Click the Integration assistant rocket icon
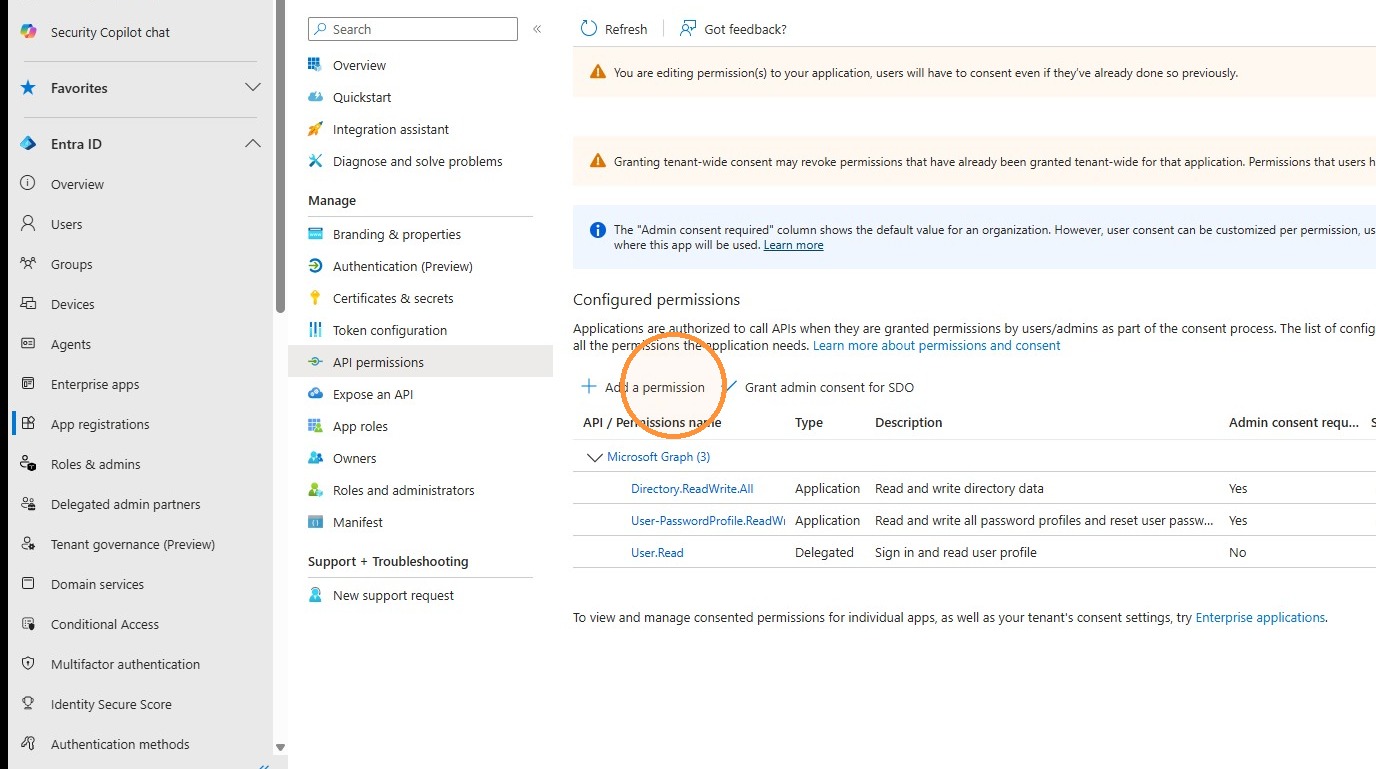 click(316, 129)
